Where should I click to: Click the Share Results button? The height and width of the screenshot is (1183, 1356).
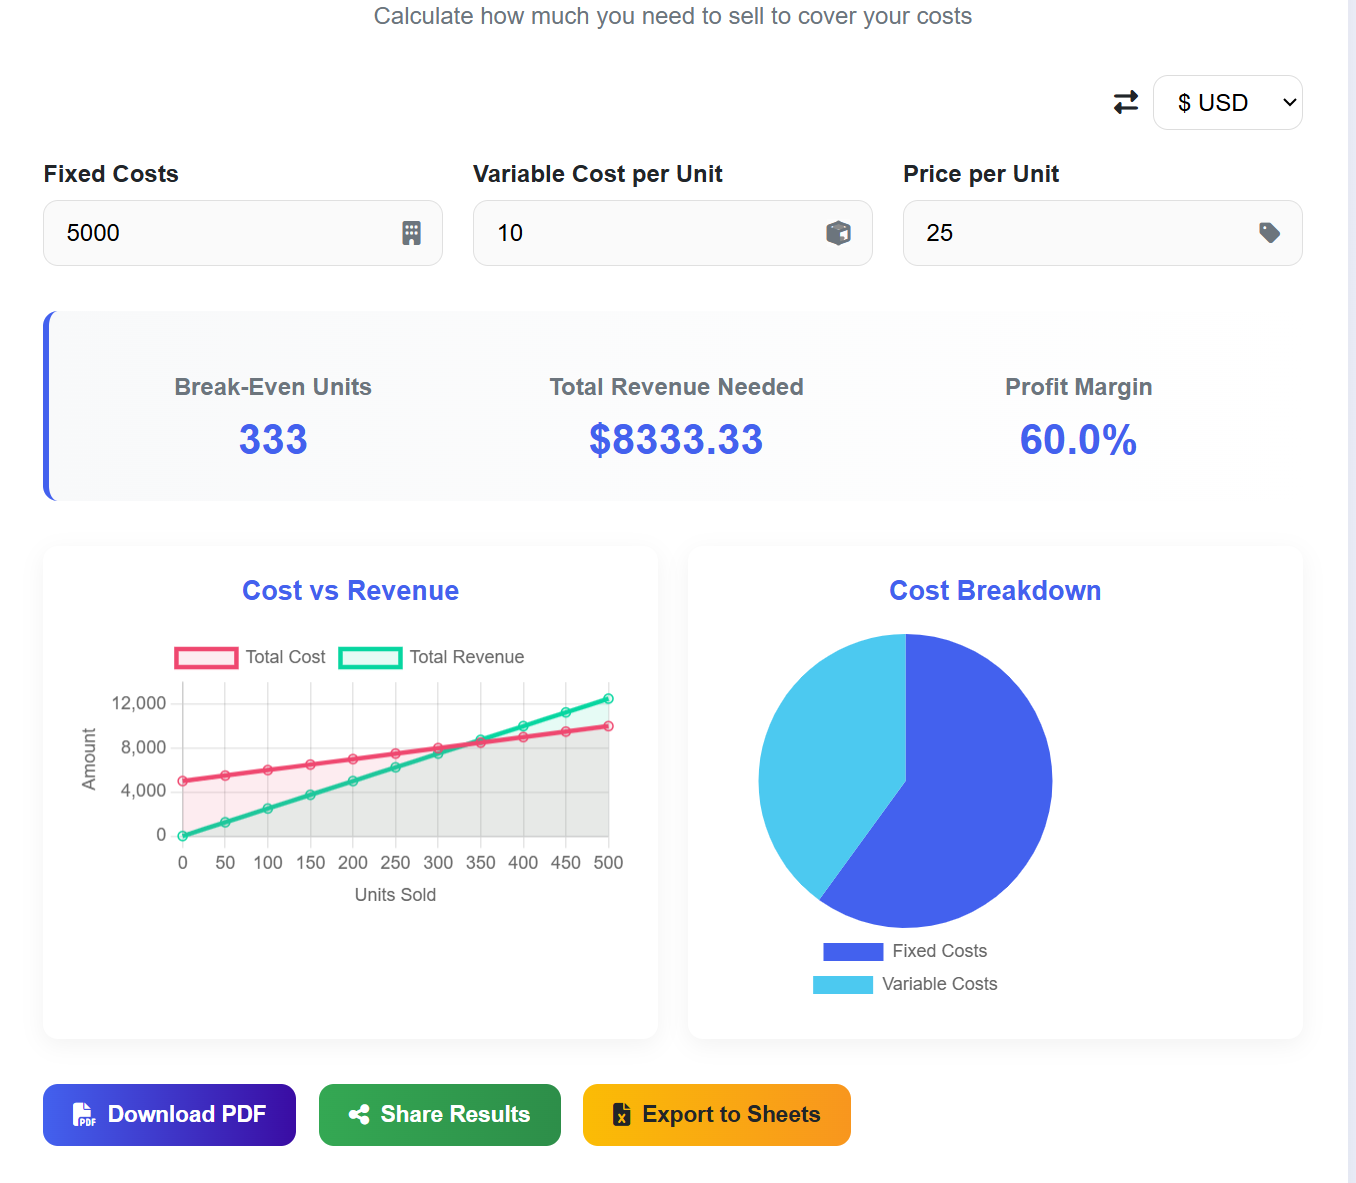439,1114
